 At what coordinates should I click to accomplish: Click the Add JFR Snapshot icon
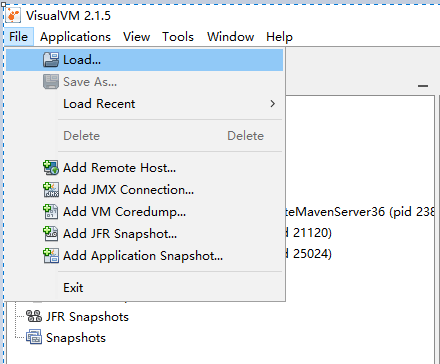(51, 234)
